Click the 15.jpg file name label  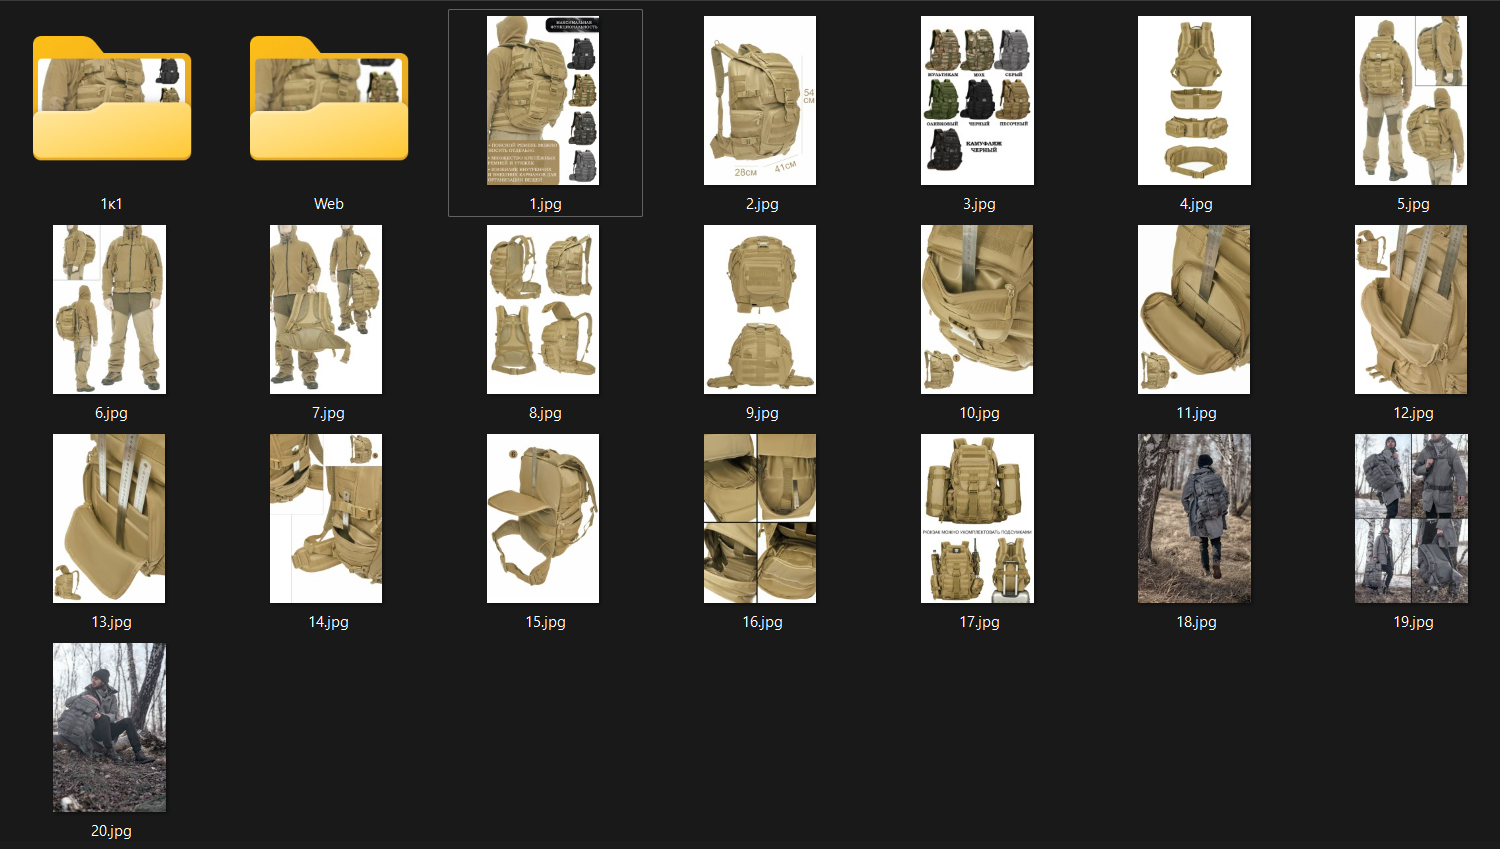tap(545, 622)
